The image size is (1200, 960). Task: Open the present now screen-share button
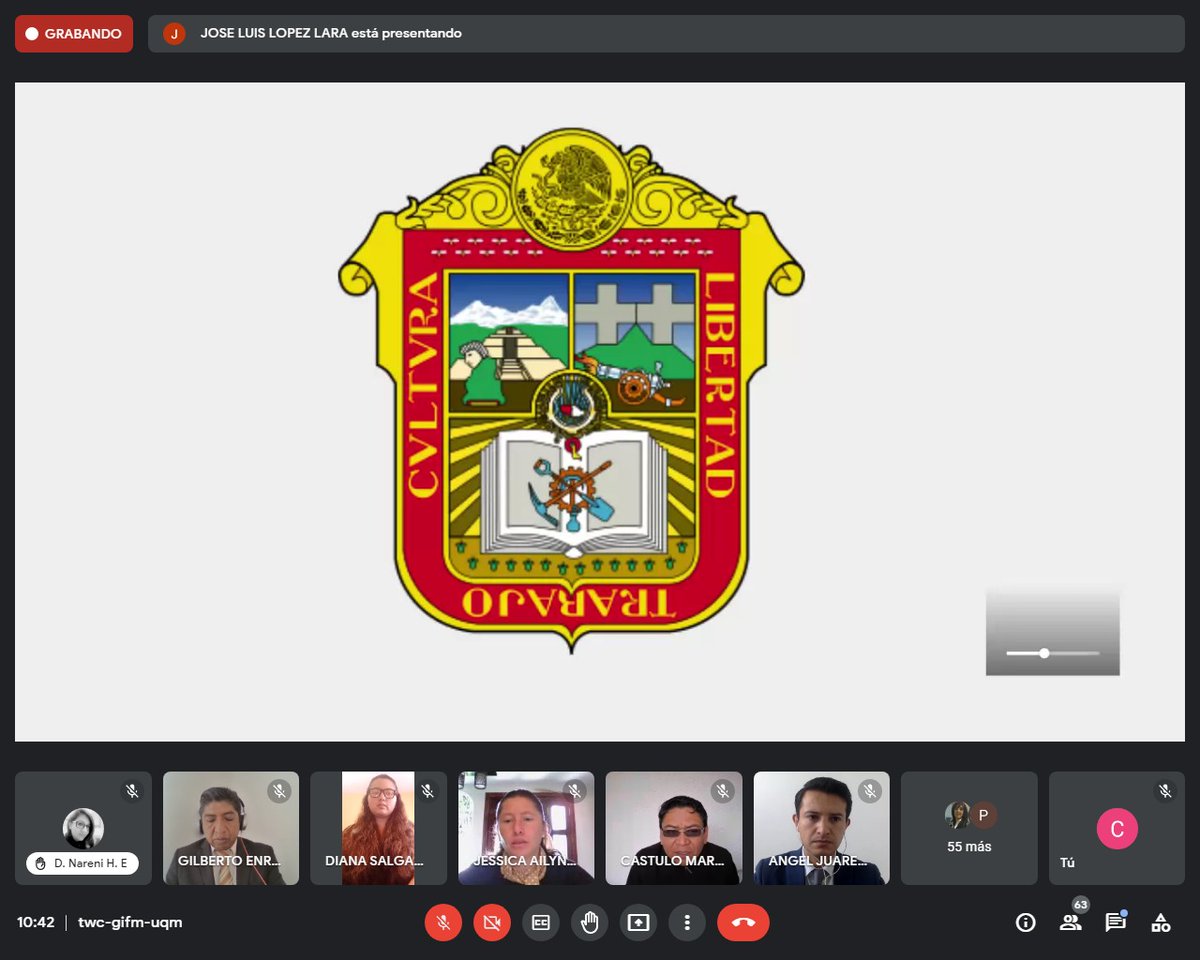638,922
